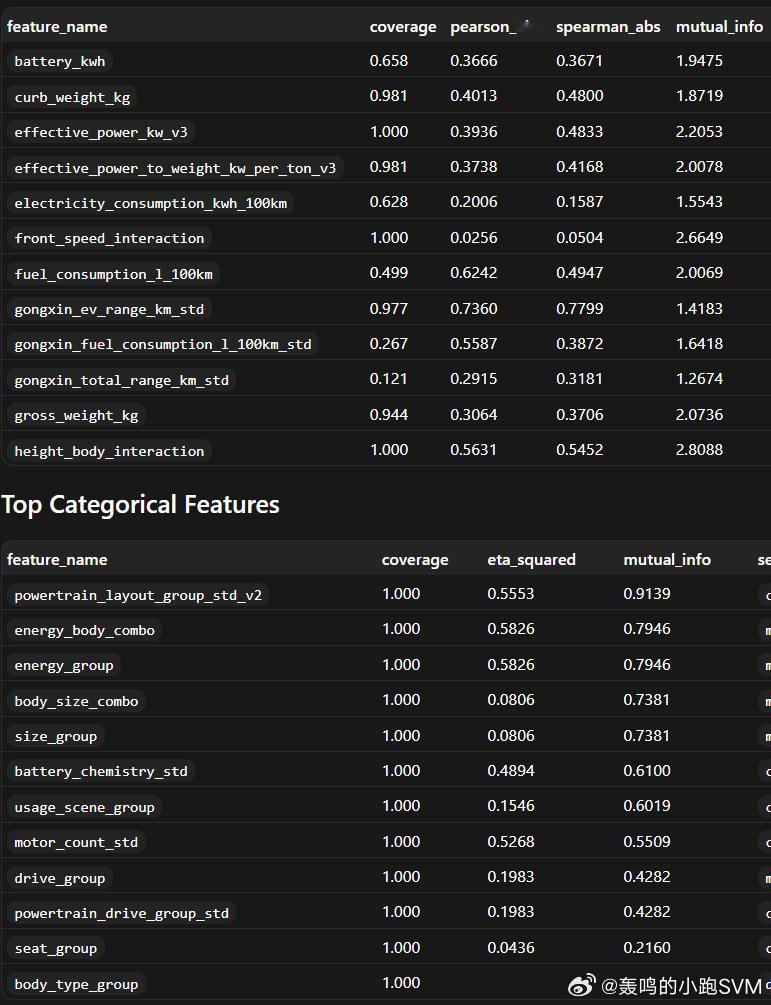The width and height of the screenshot is (771, 1005).
Task: Click the spearman_abs column header
Action: click(608, 27)
